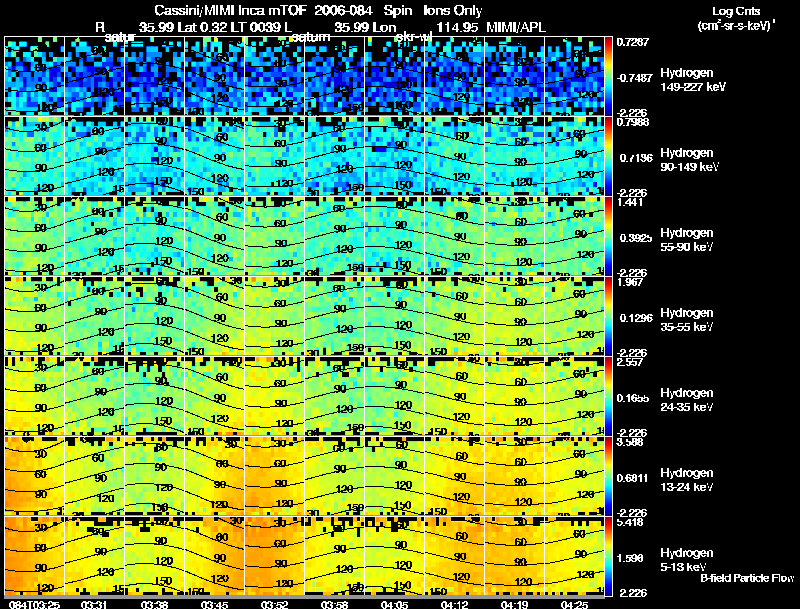Click the time axis label '04:12'
This screenshot has height=609, width=800.
coord(455,604)
